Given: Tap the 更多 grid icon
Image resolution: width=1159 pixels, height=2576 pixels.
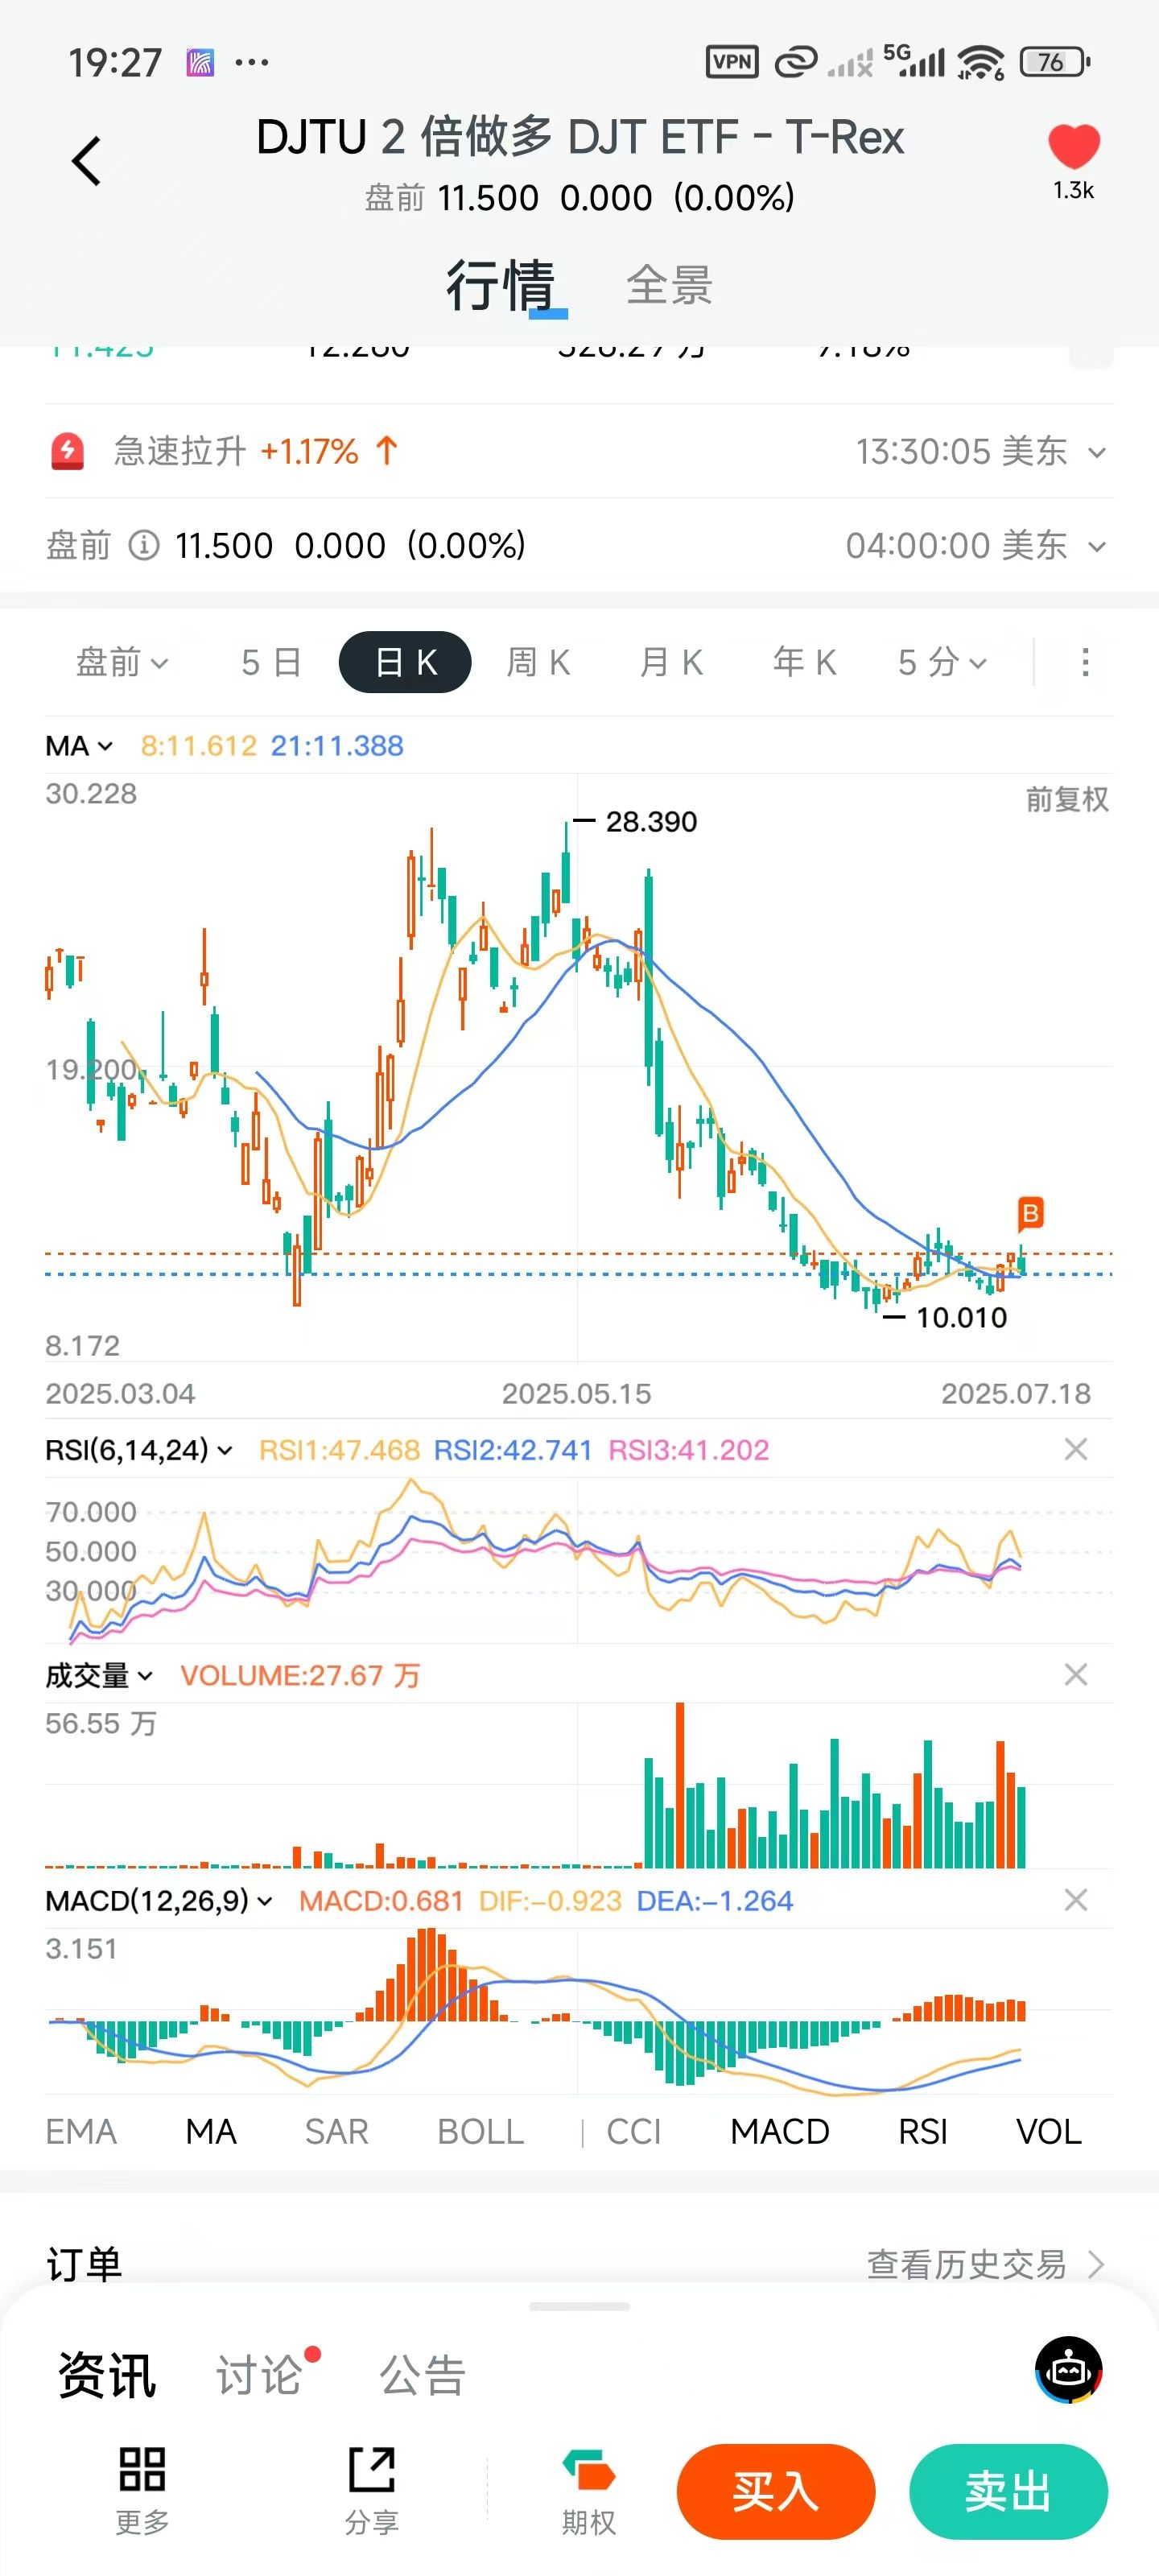Looking at the screenshot, I should coord(142,2470).
